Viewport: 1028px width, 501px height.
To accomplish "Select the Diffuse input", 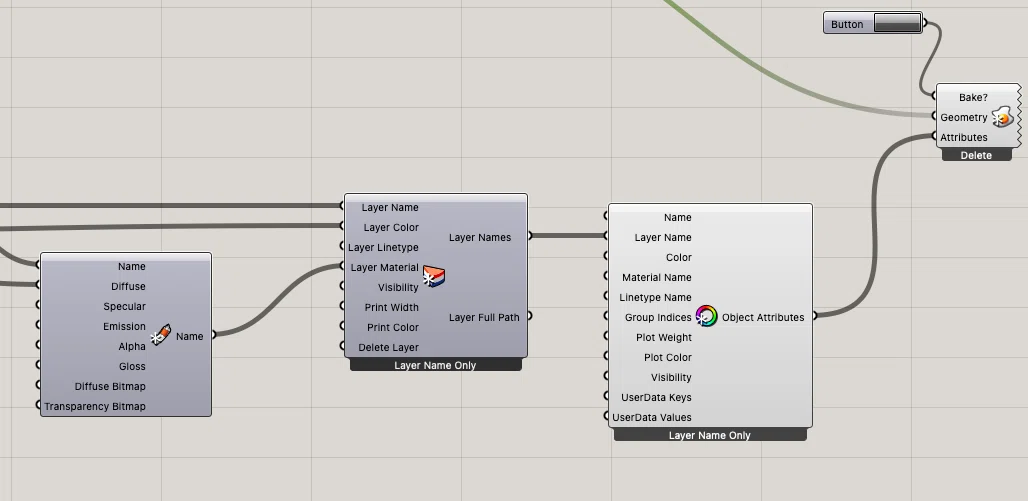I will [128, 287].
